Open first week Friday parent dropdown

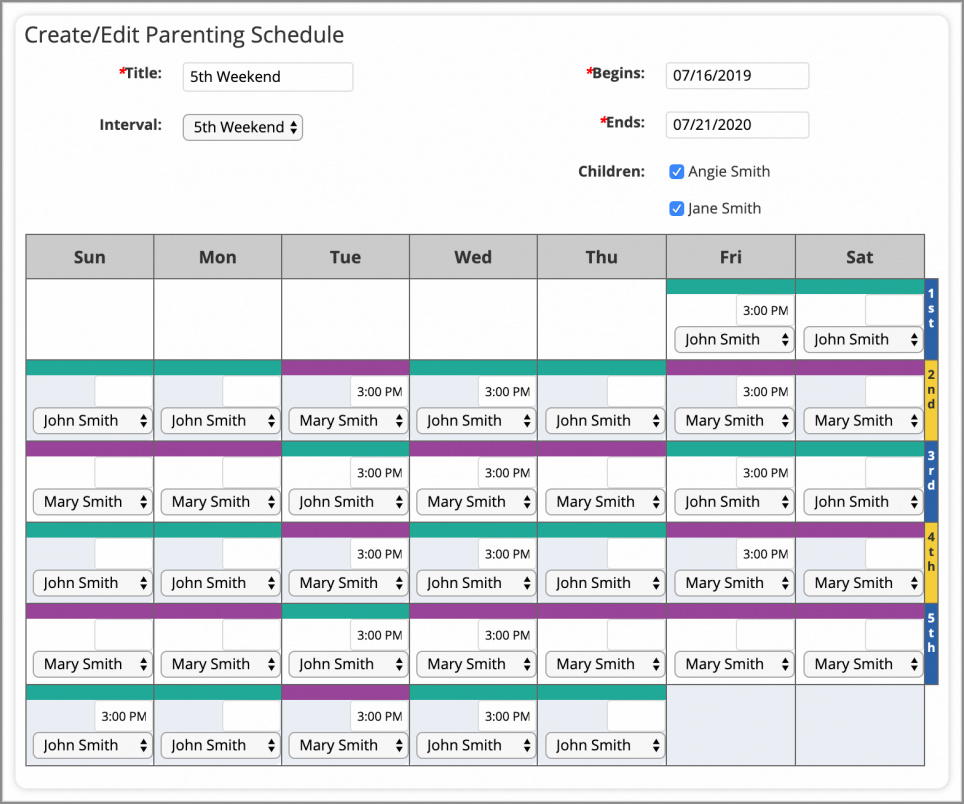[x=734, y=339]
